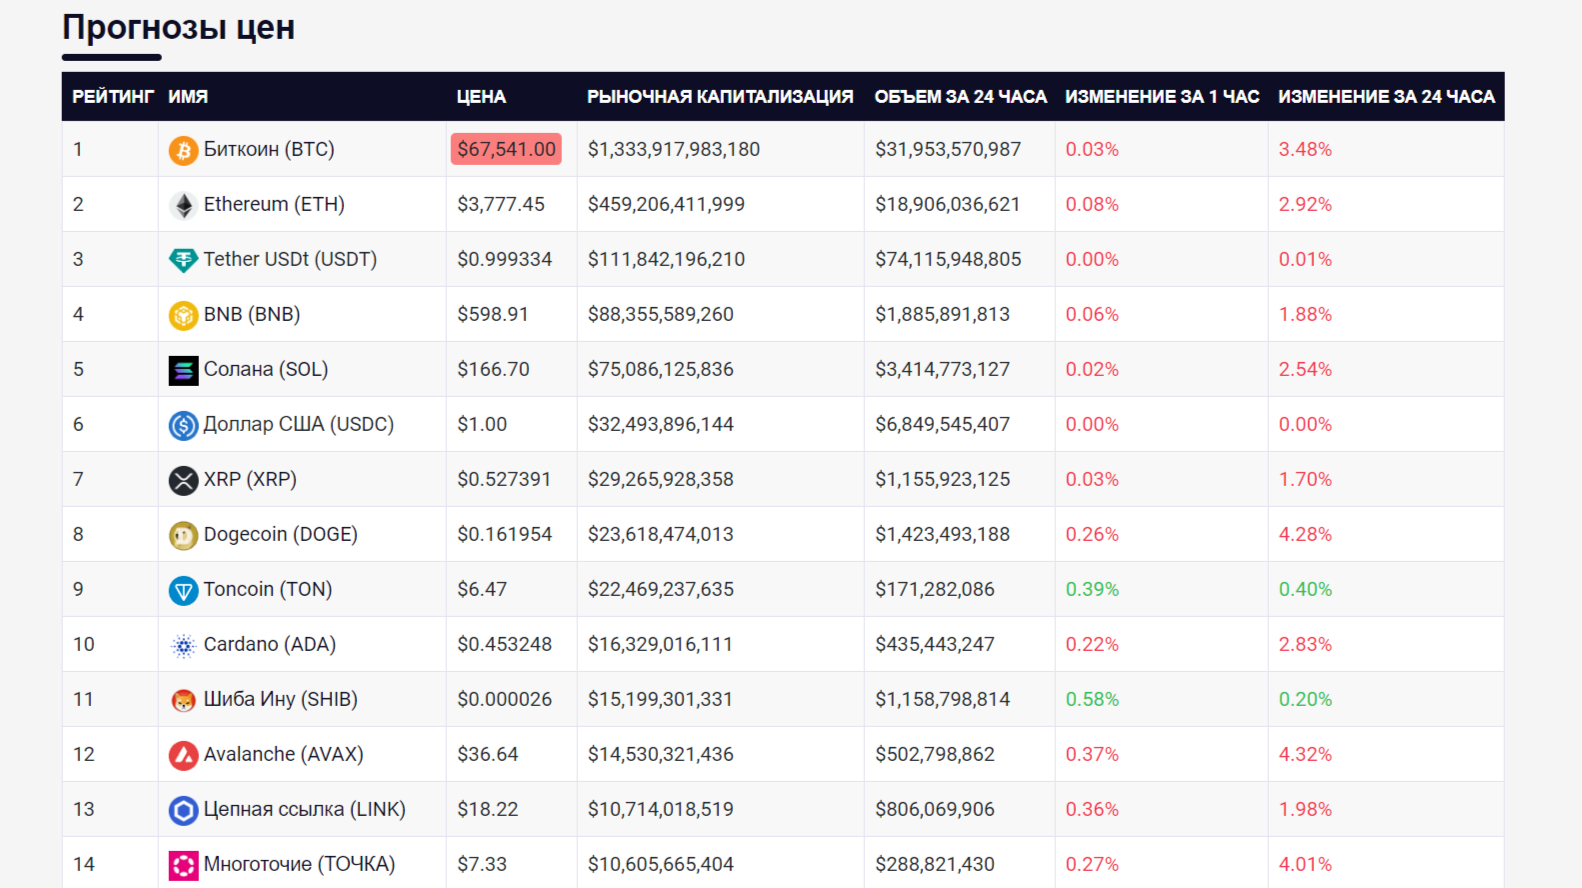The width and height of the screenshot is (1582, 888).
Task: Sort by the ИМЯ column header
Action: pos(188,97)
